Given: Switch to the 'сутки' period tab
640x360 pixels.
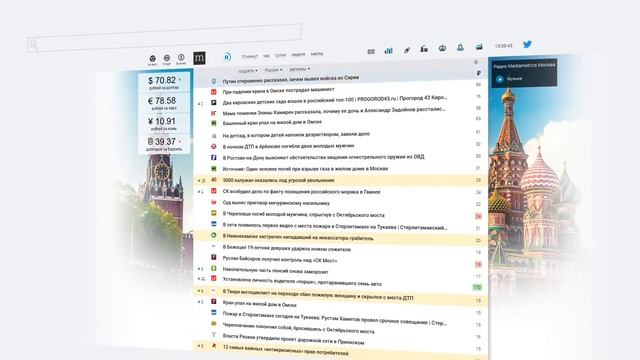Looking at the screenshot, I should click(x=280, y=55).
